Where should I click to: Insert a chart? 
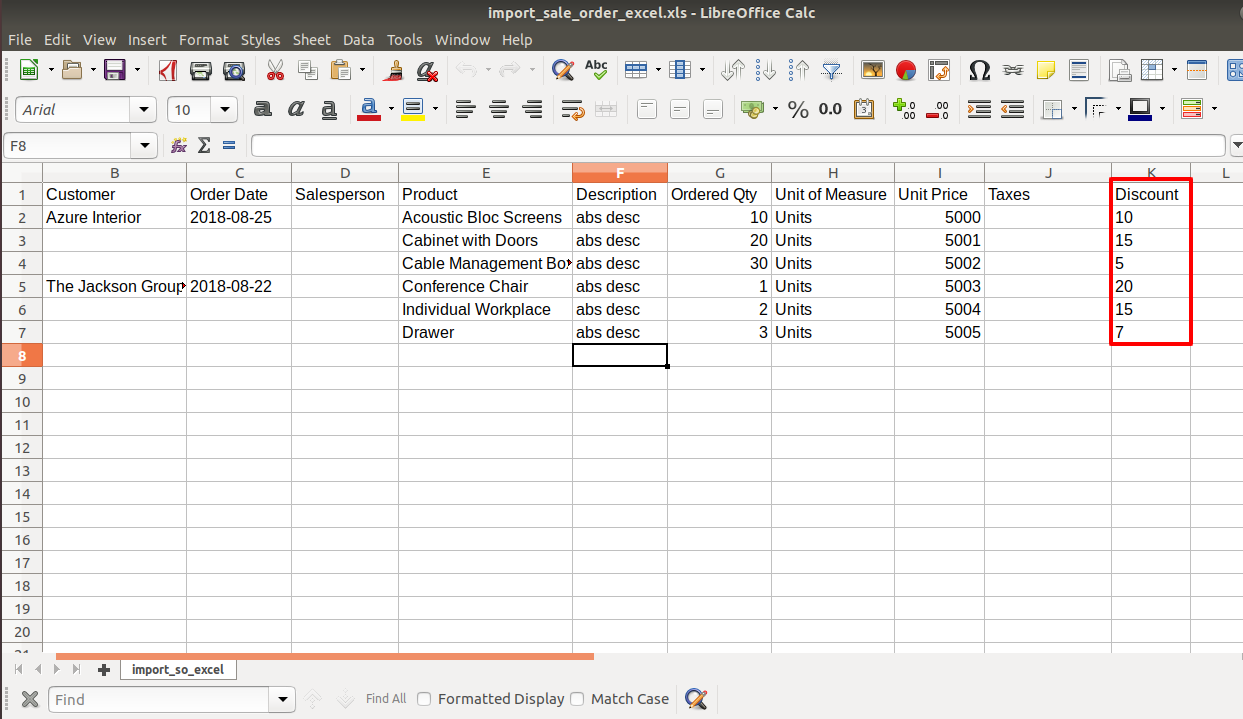tap(906, 70)
